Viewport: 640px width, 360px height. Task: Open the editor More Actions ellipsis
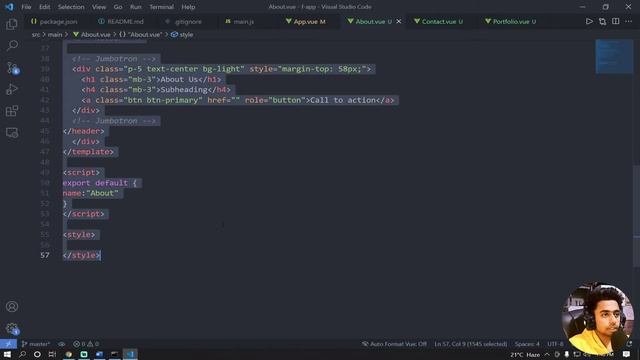[629, 21]
